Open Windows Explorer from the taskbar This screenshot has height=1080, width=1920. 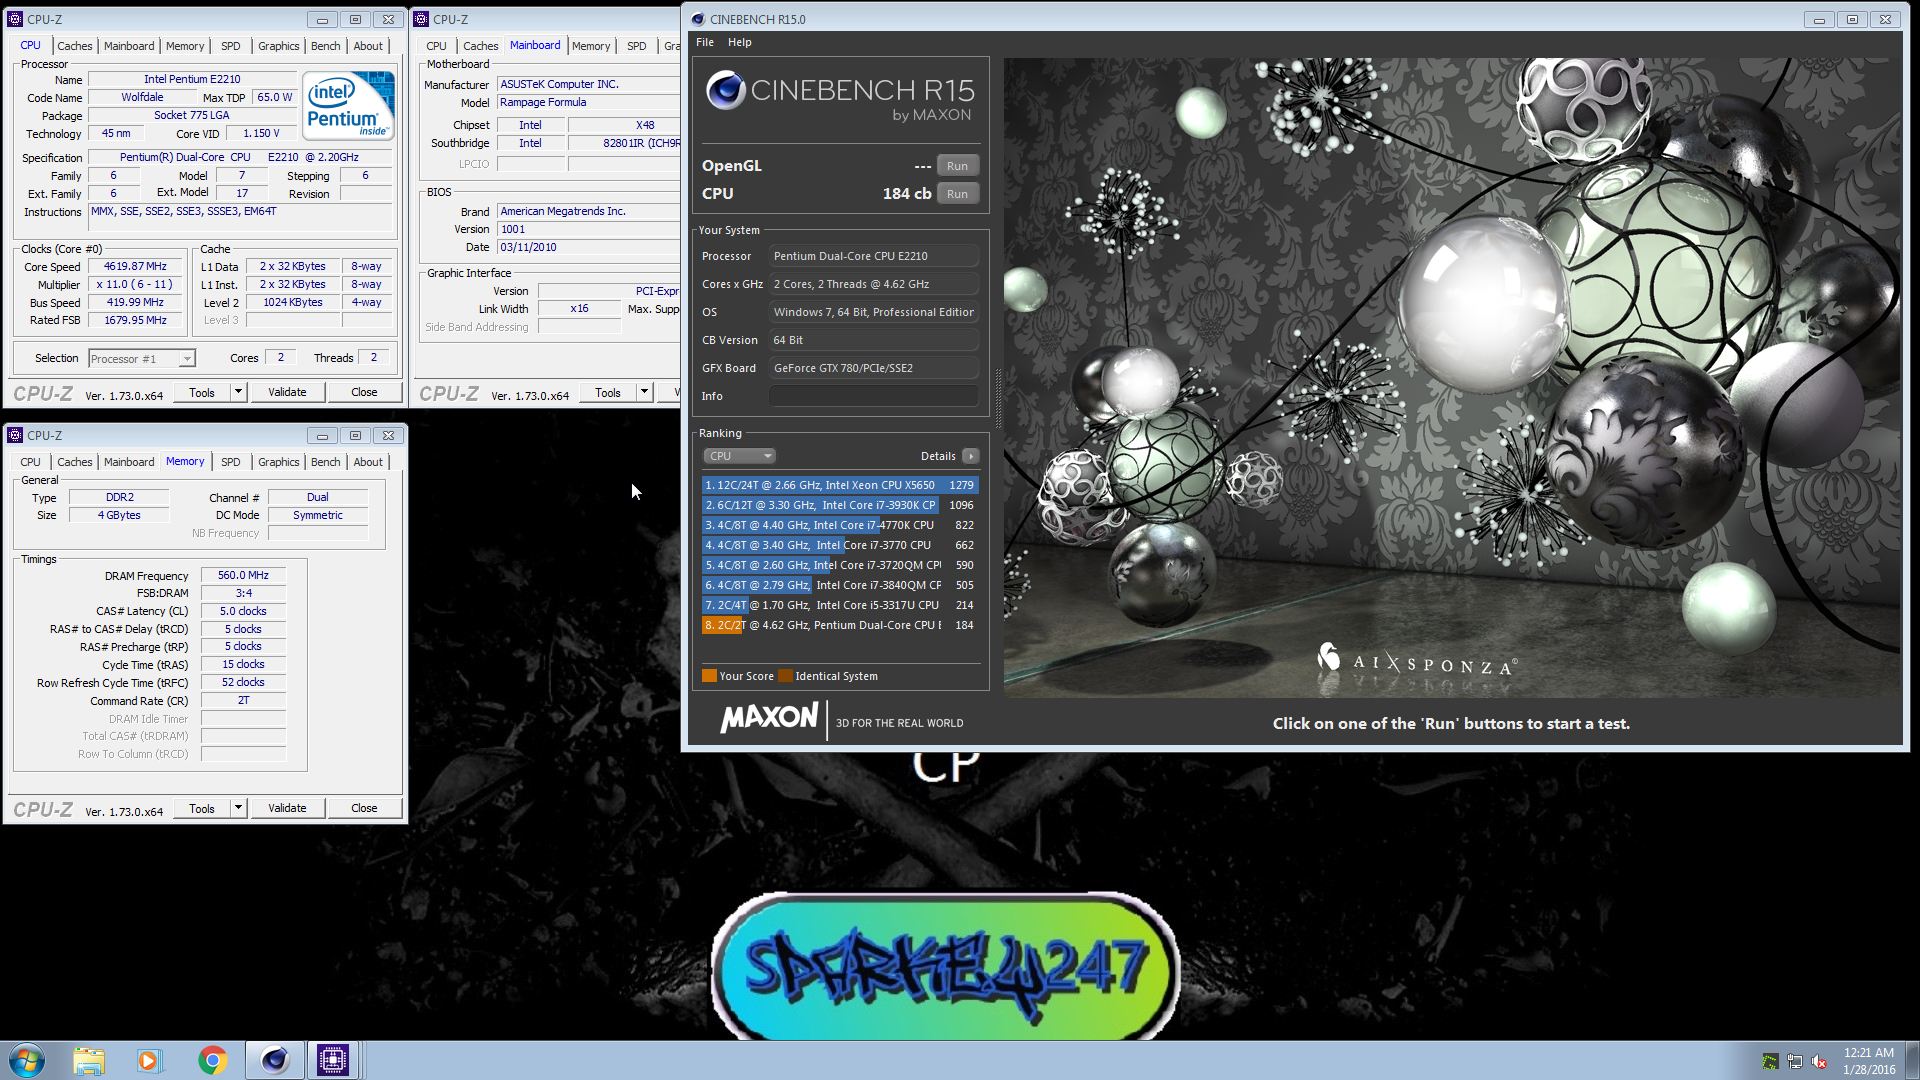pos(89,1060)
